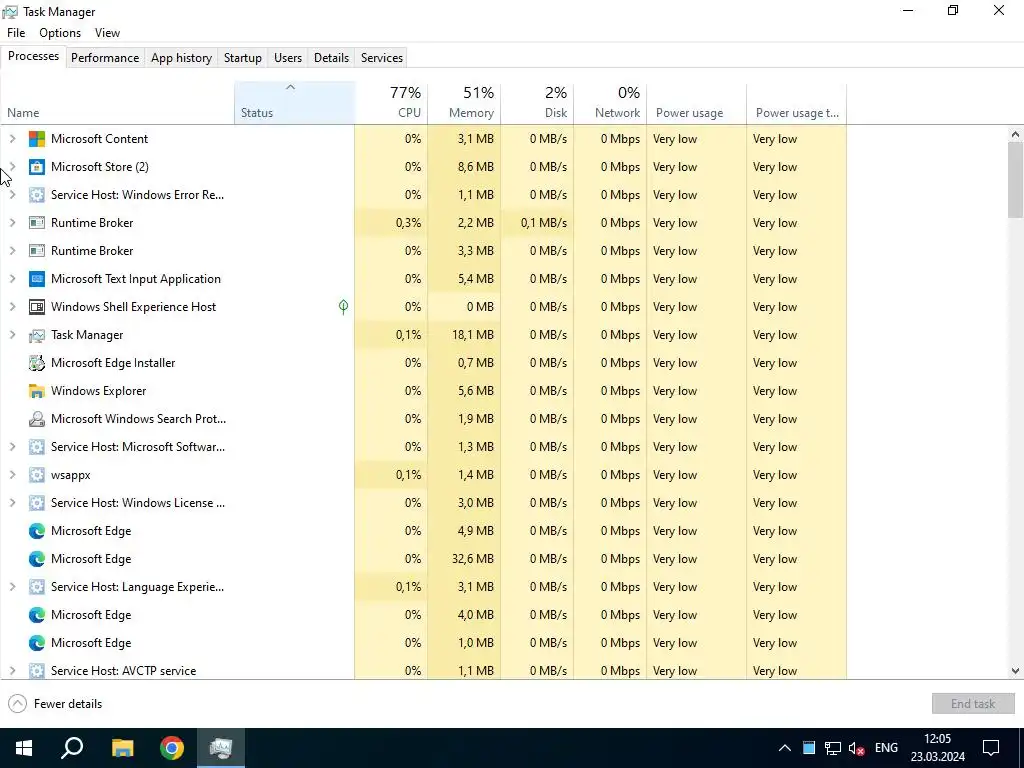Expand Service Host: Windows License ... group

tap(12, 503)
